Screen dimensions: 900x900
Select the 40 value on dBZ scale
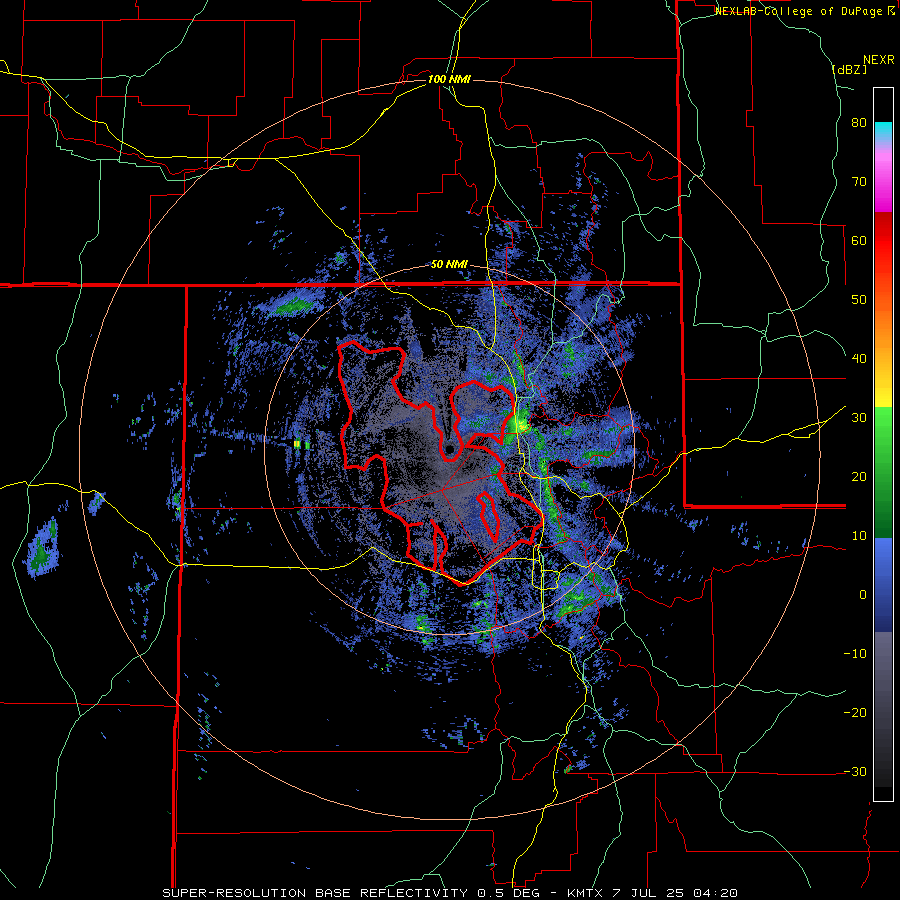pos(859,359)
